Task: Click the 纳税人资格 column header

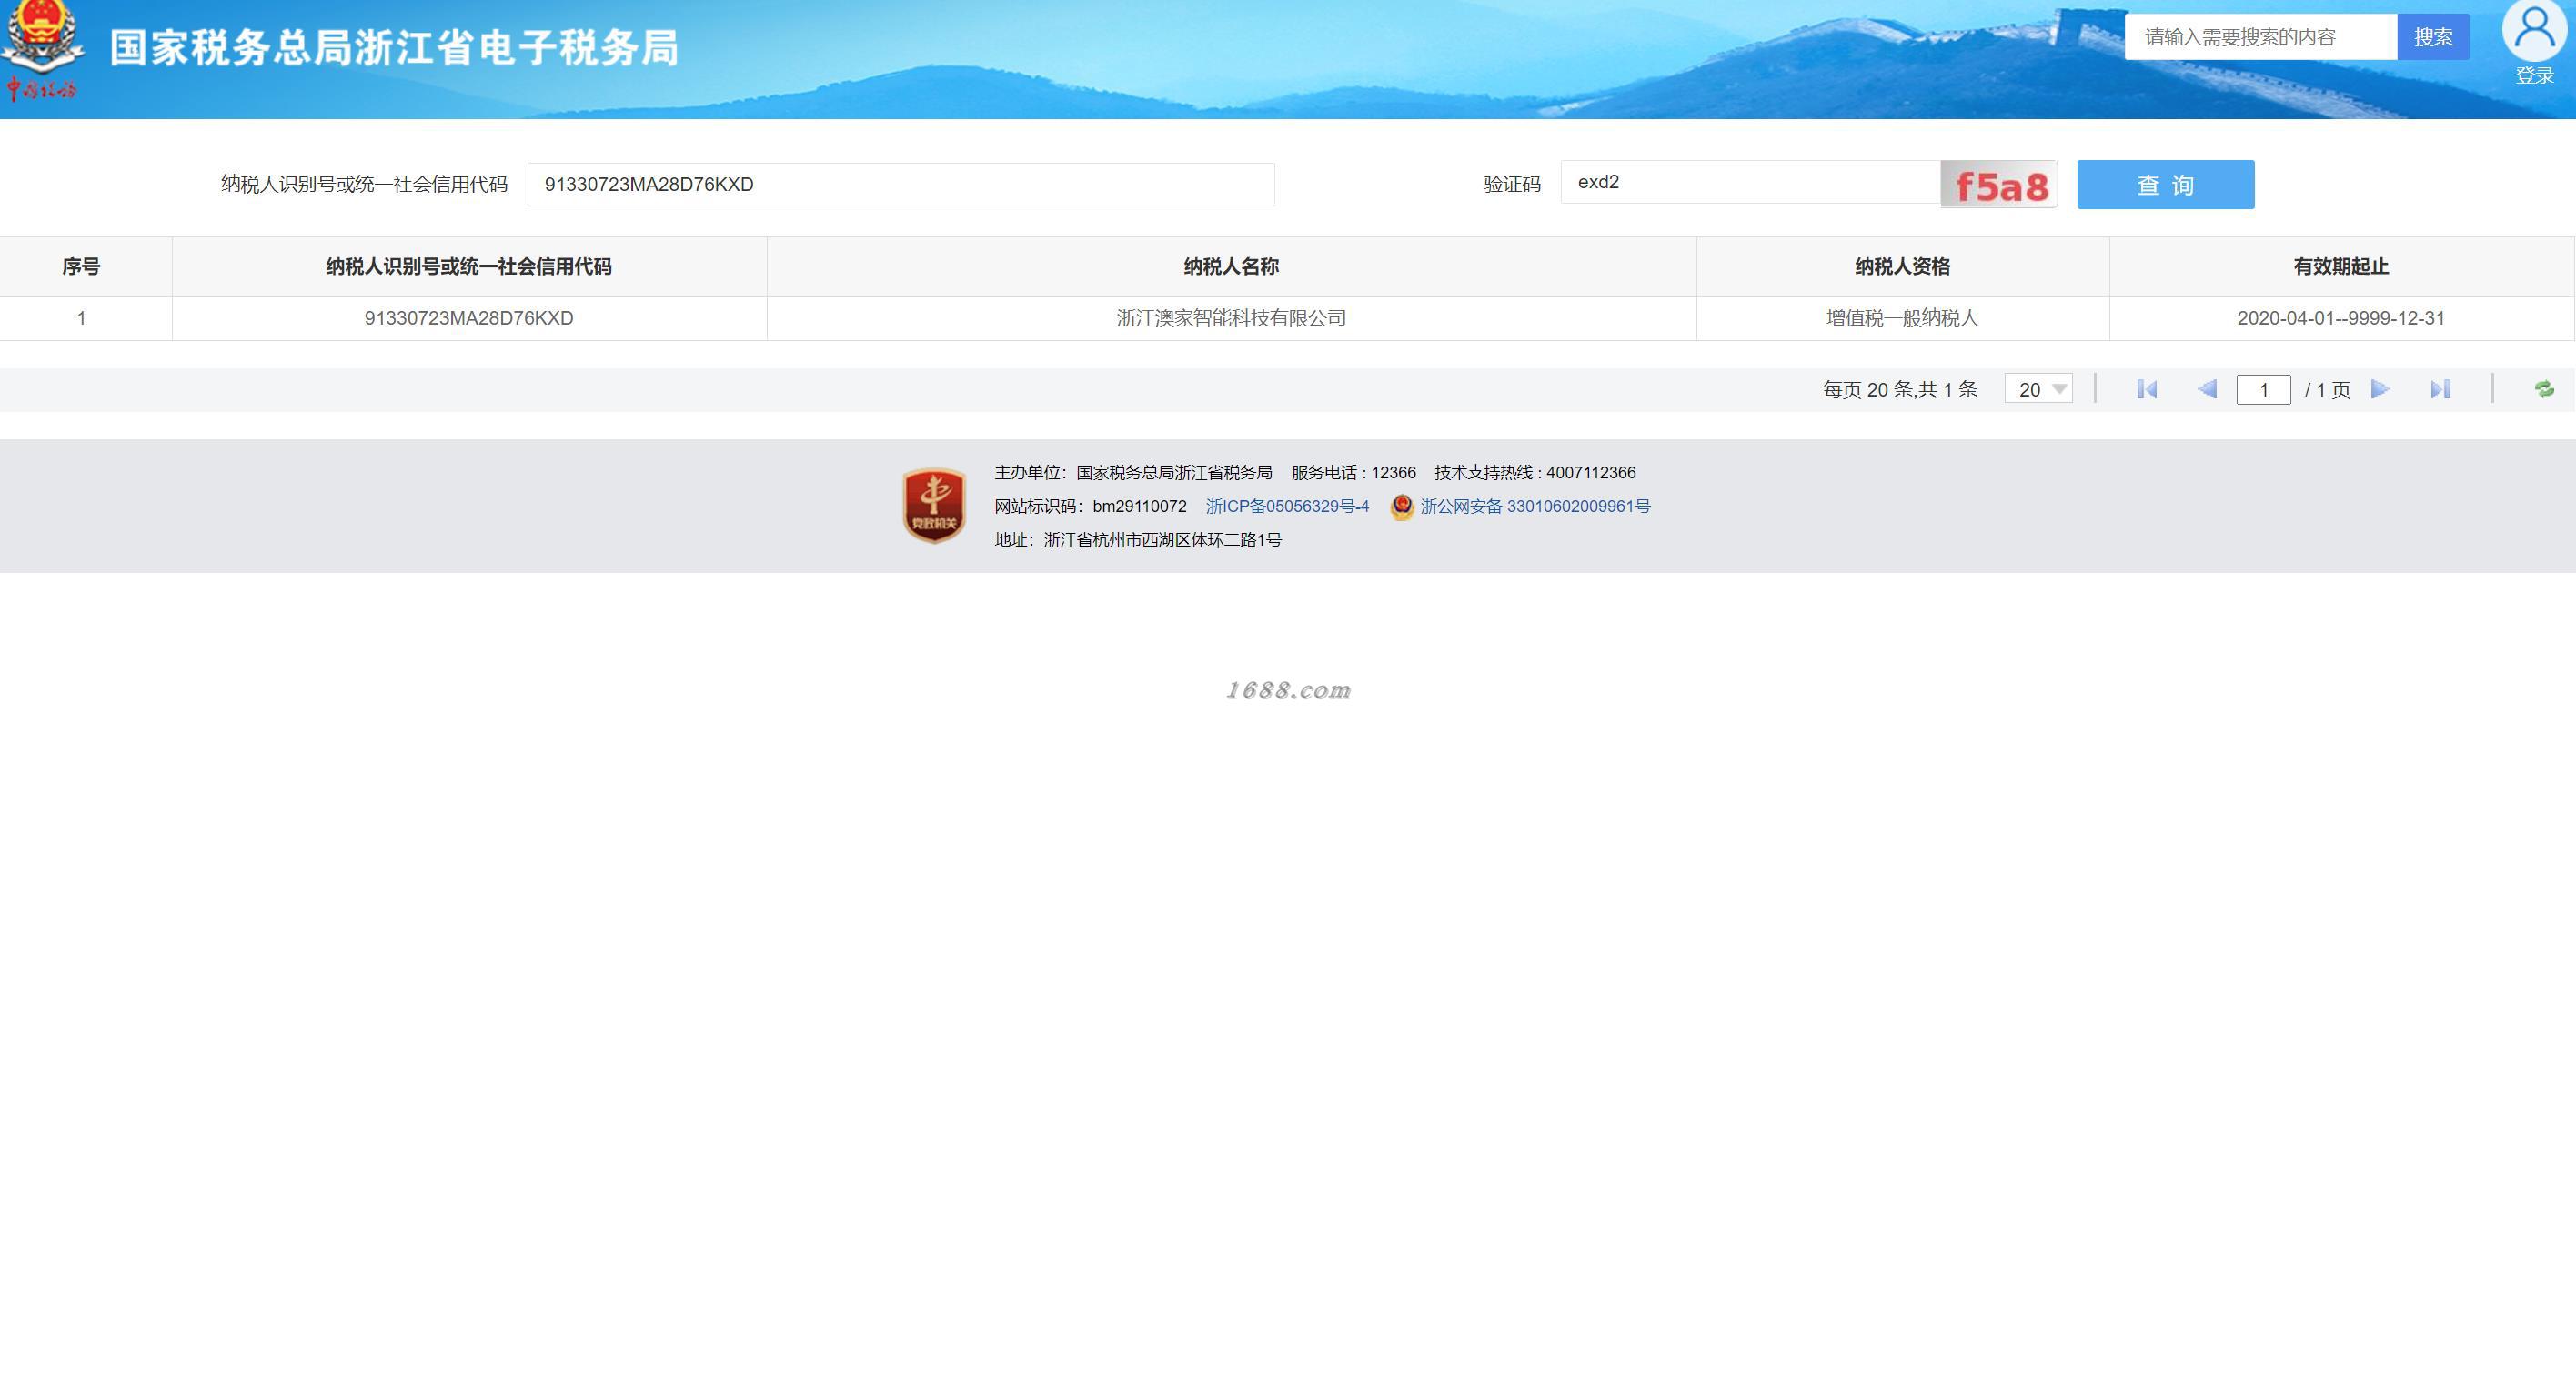Action: click(x=1902, y=267)
